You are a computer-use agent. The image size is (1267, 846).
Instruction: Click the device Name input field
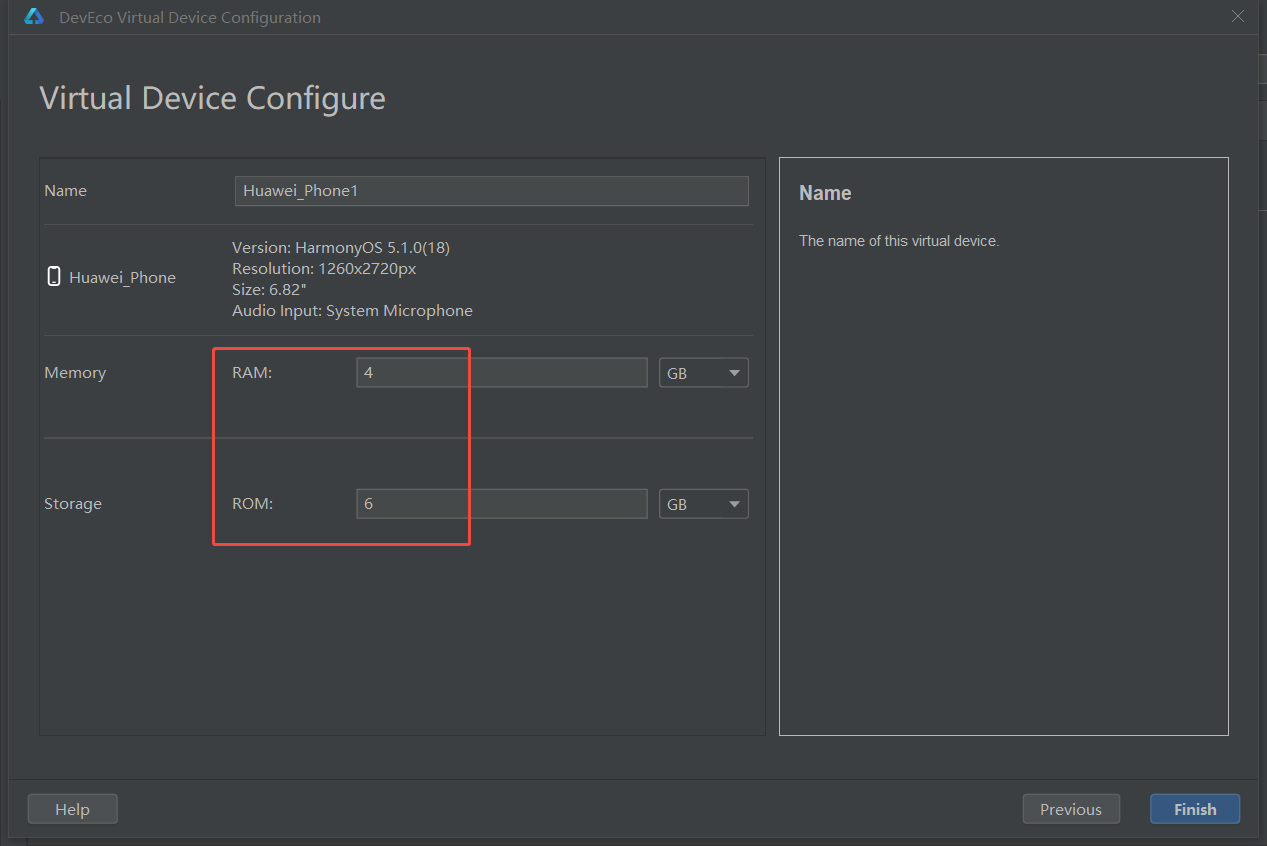(491, 191)
